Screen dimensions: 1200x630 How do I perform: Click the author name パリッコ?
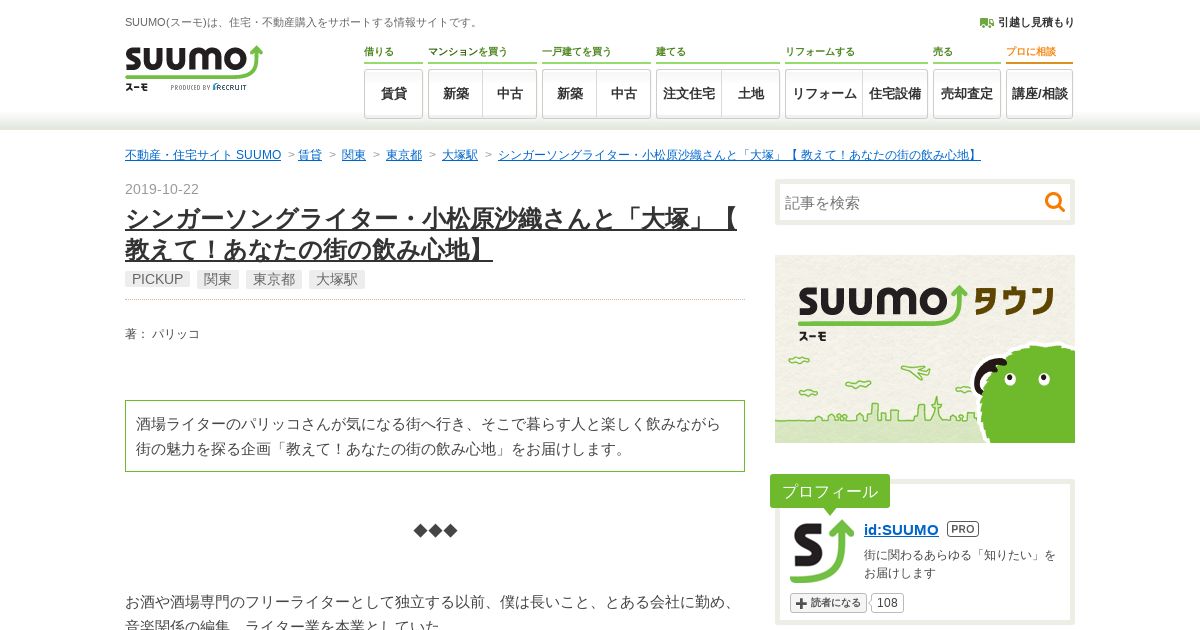click(176, 334)
